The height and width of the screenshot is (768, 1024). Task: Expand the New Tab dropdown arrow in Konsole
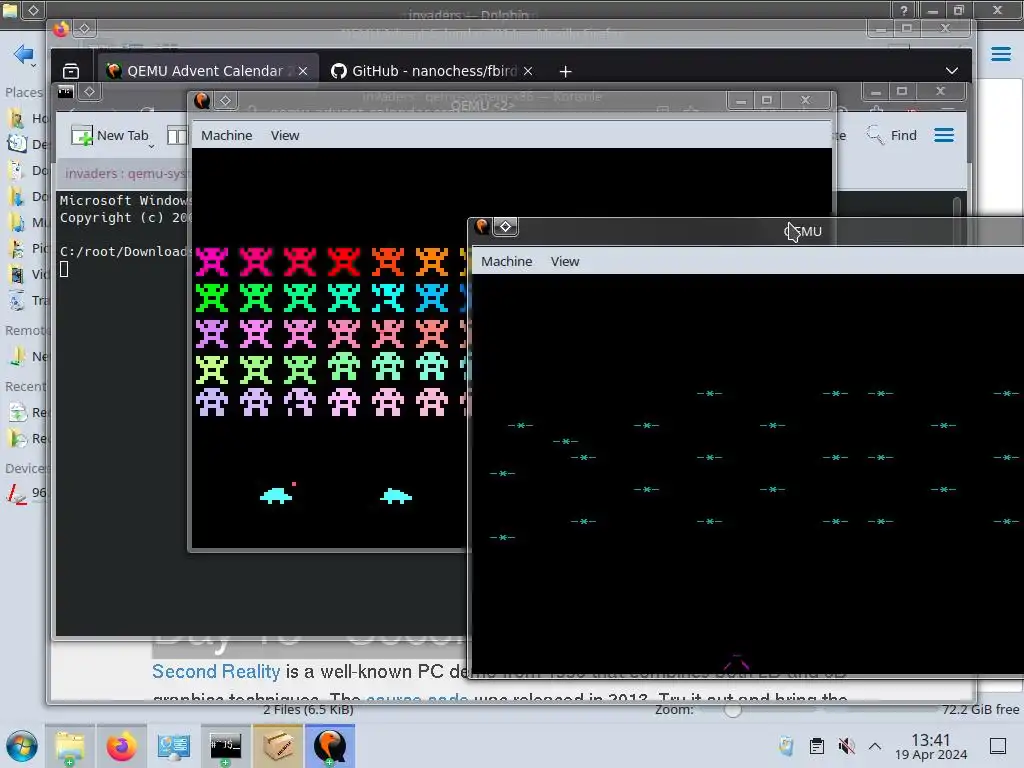coord(152,146)
